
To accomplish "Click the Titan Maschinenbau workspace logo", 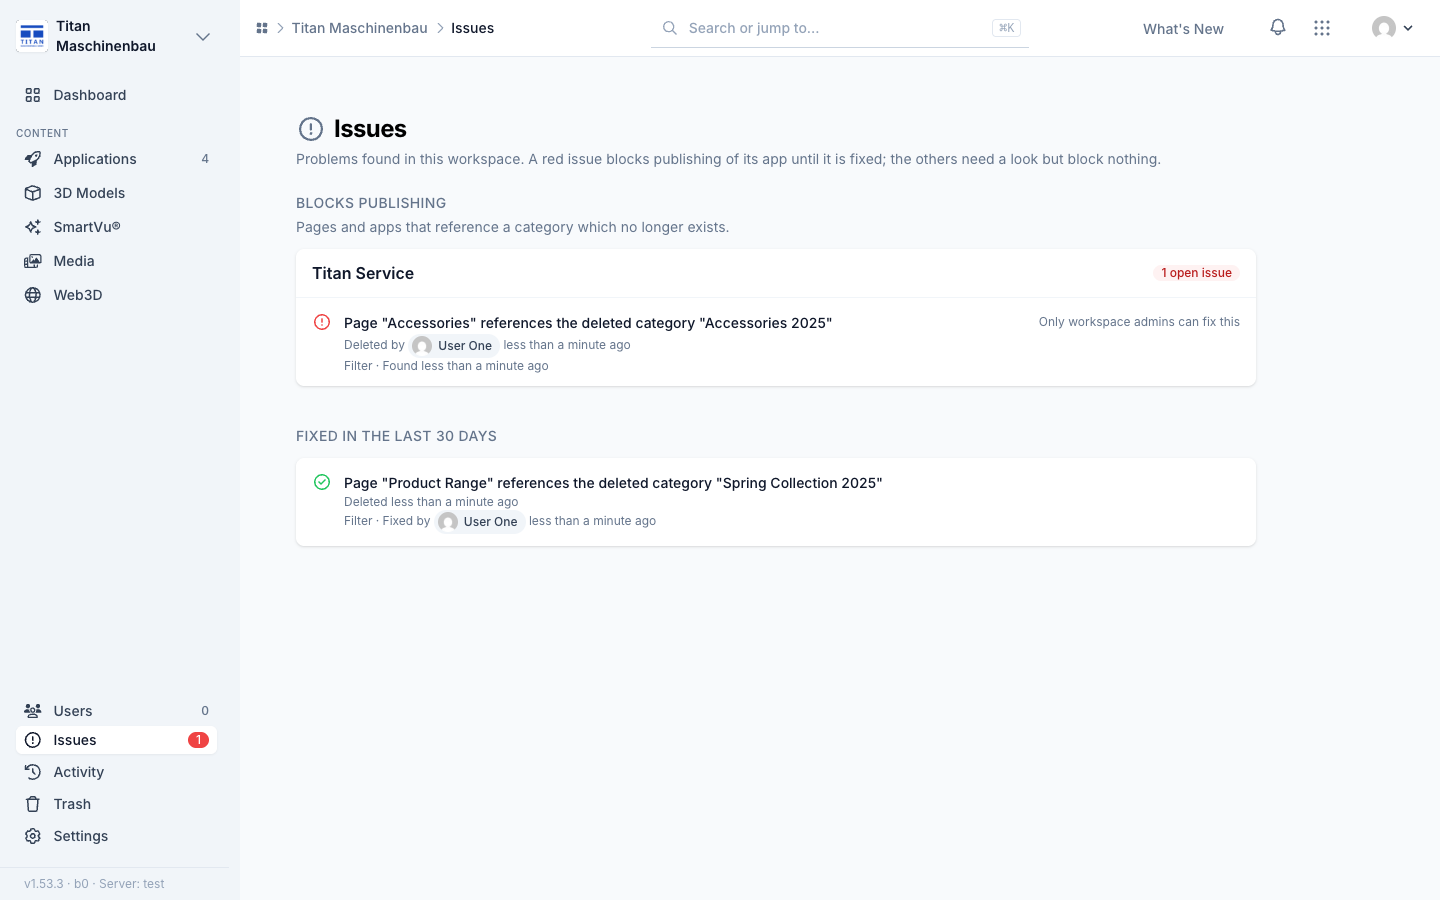I will point(32,36).
